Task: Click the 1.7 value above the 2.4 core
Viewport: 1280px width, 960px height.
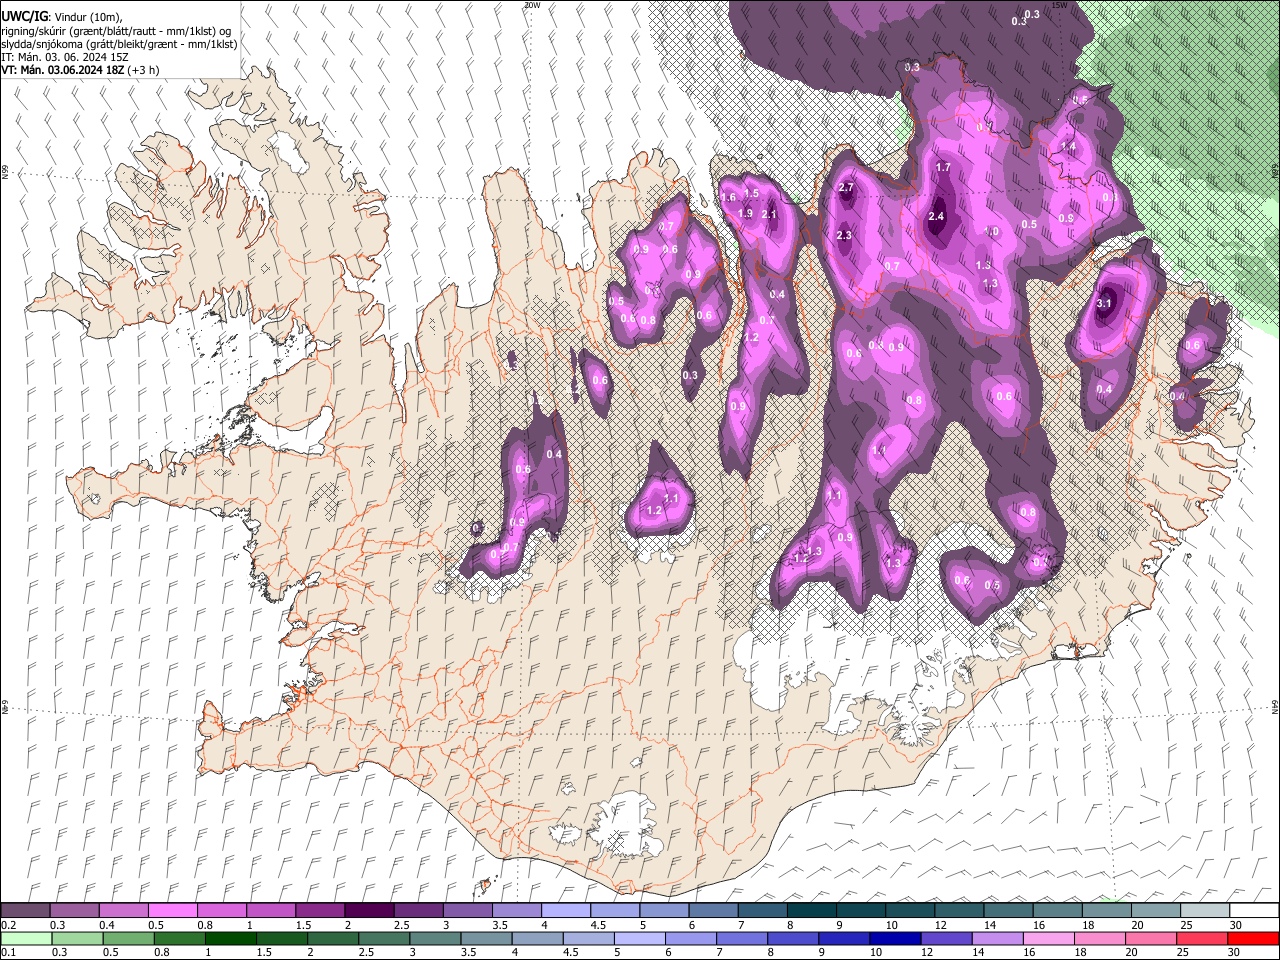Action: (943, 168)
